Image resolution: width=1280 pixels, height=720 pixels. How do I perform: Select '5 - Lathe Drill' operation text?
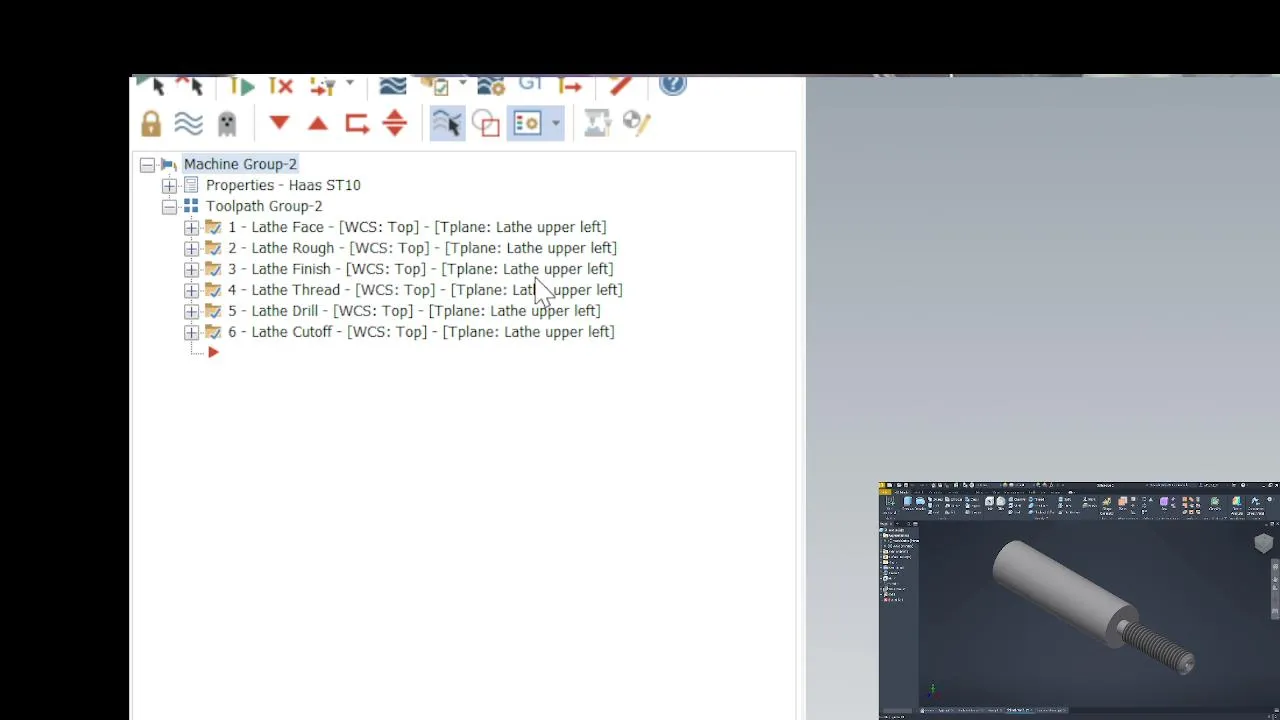point(273,311)
